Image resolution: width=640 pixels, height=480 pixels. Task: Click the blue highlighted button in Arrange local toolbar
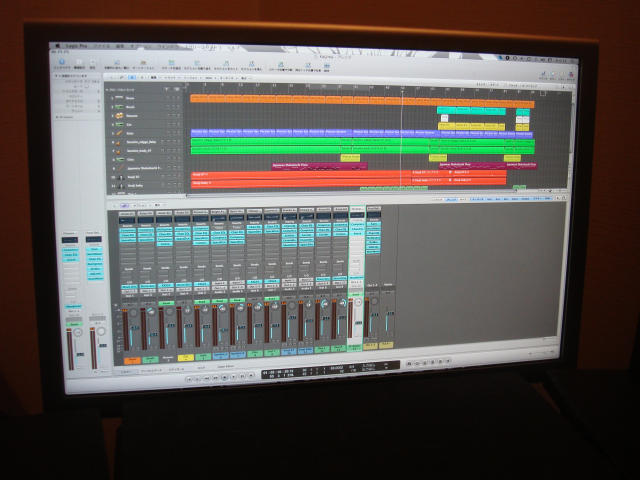pyautogui.click(x=132, y=77)
